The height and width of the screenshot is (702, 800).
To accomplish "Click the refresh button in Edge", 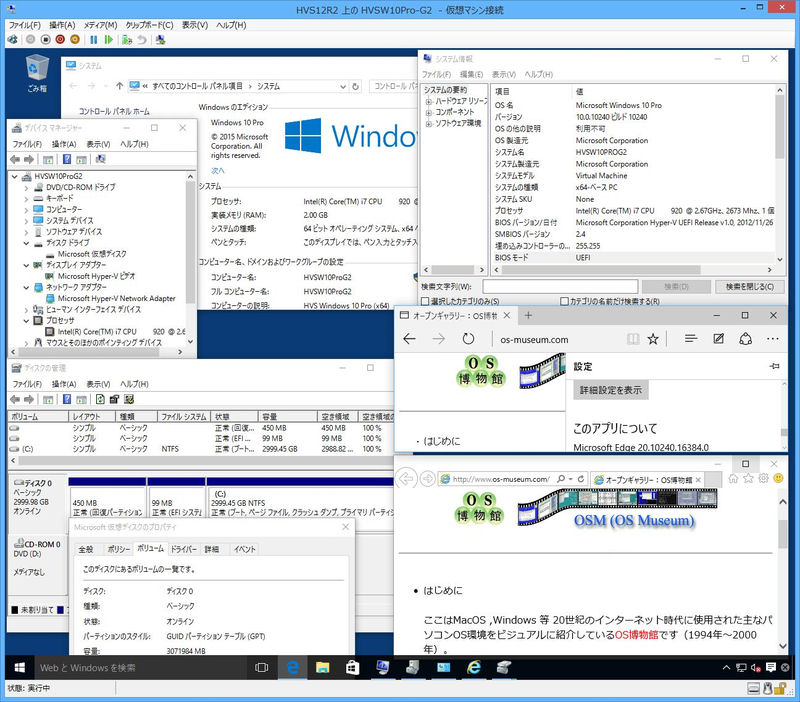I will 468,339.
